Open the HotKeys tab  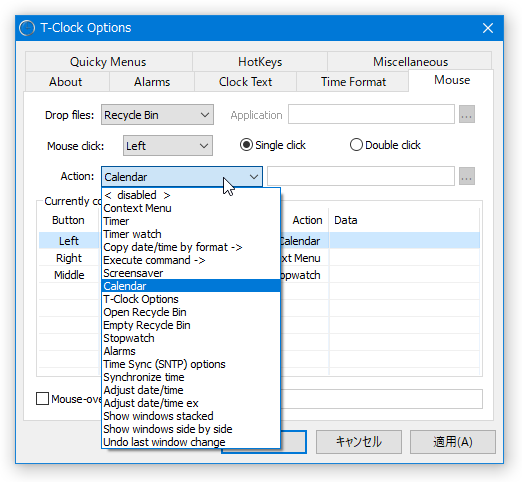260,62
